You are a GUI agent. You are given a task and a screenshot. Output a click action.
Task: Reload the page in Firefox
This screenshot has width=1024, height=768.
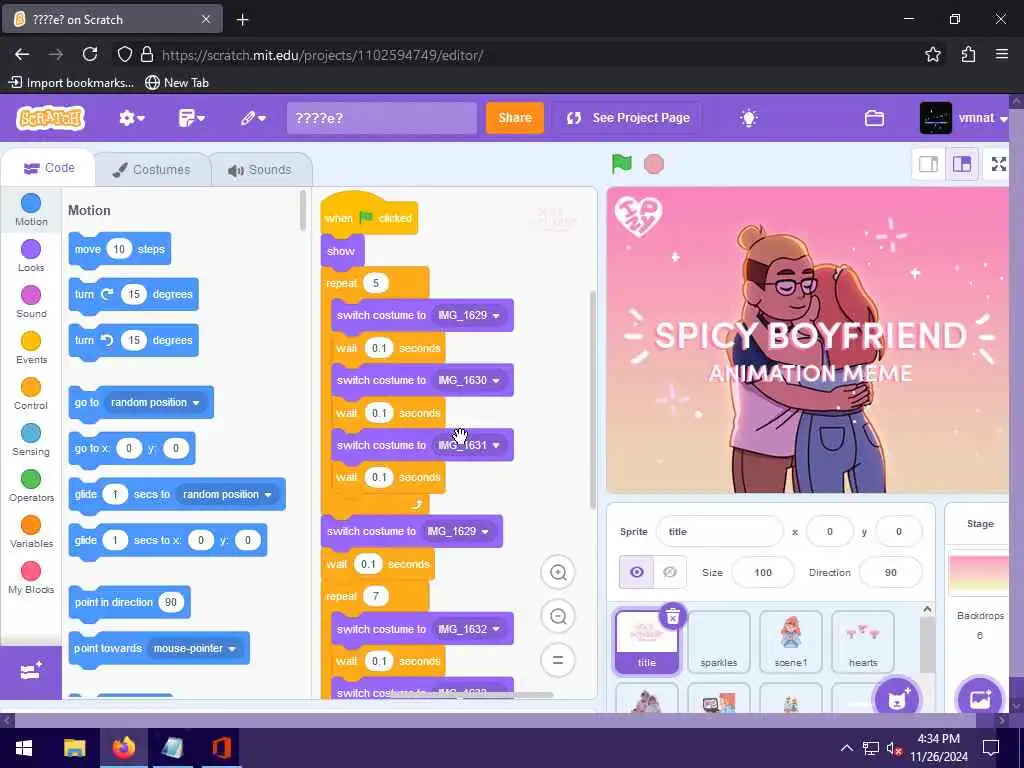point(90,54)
